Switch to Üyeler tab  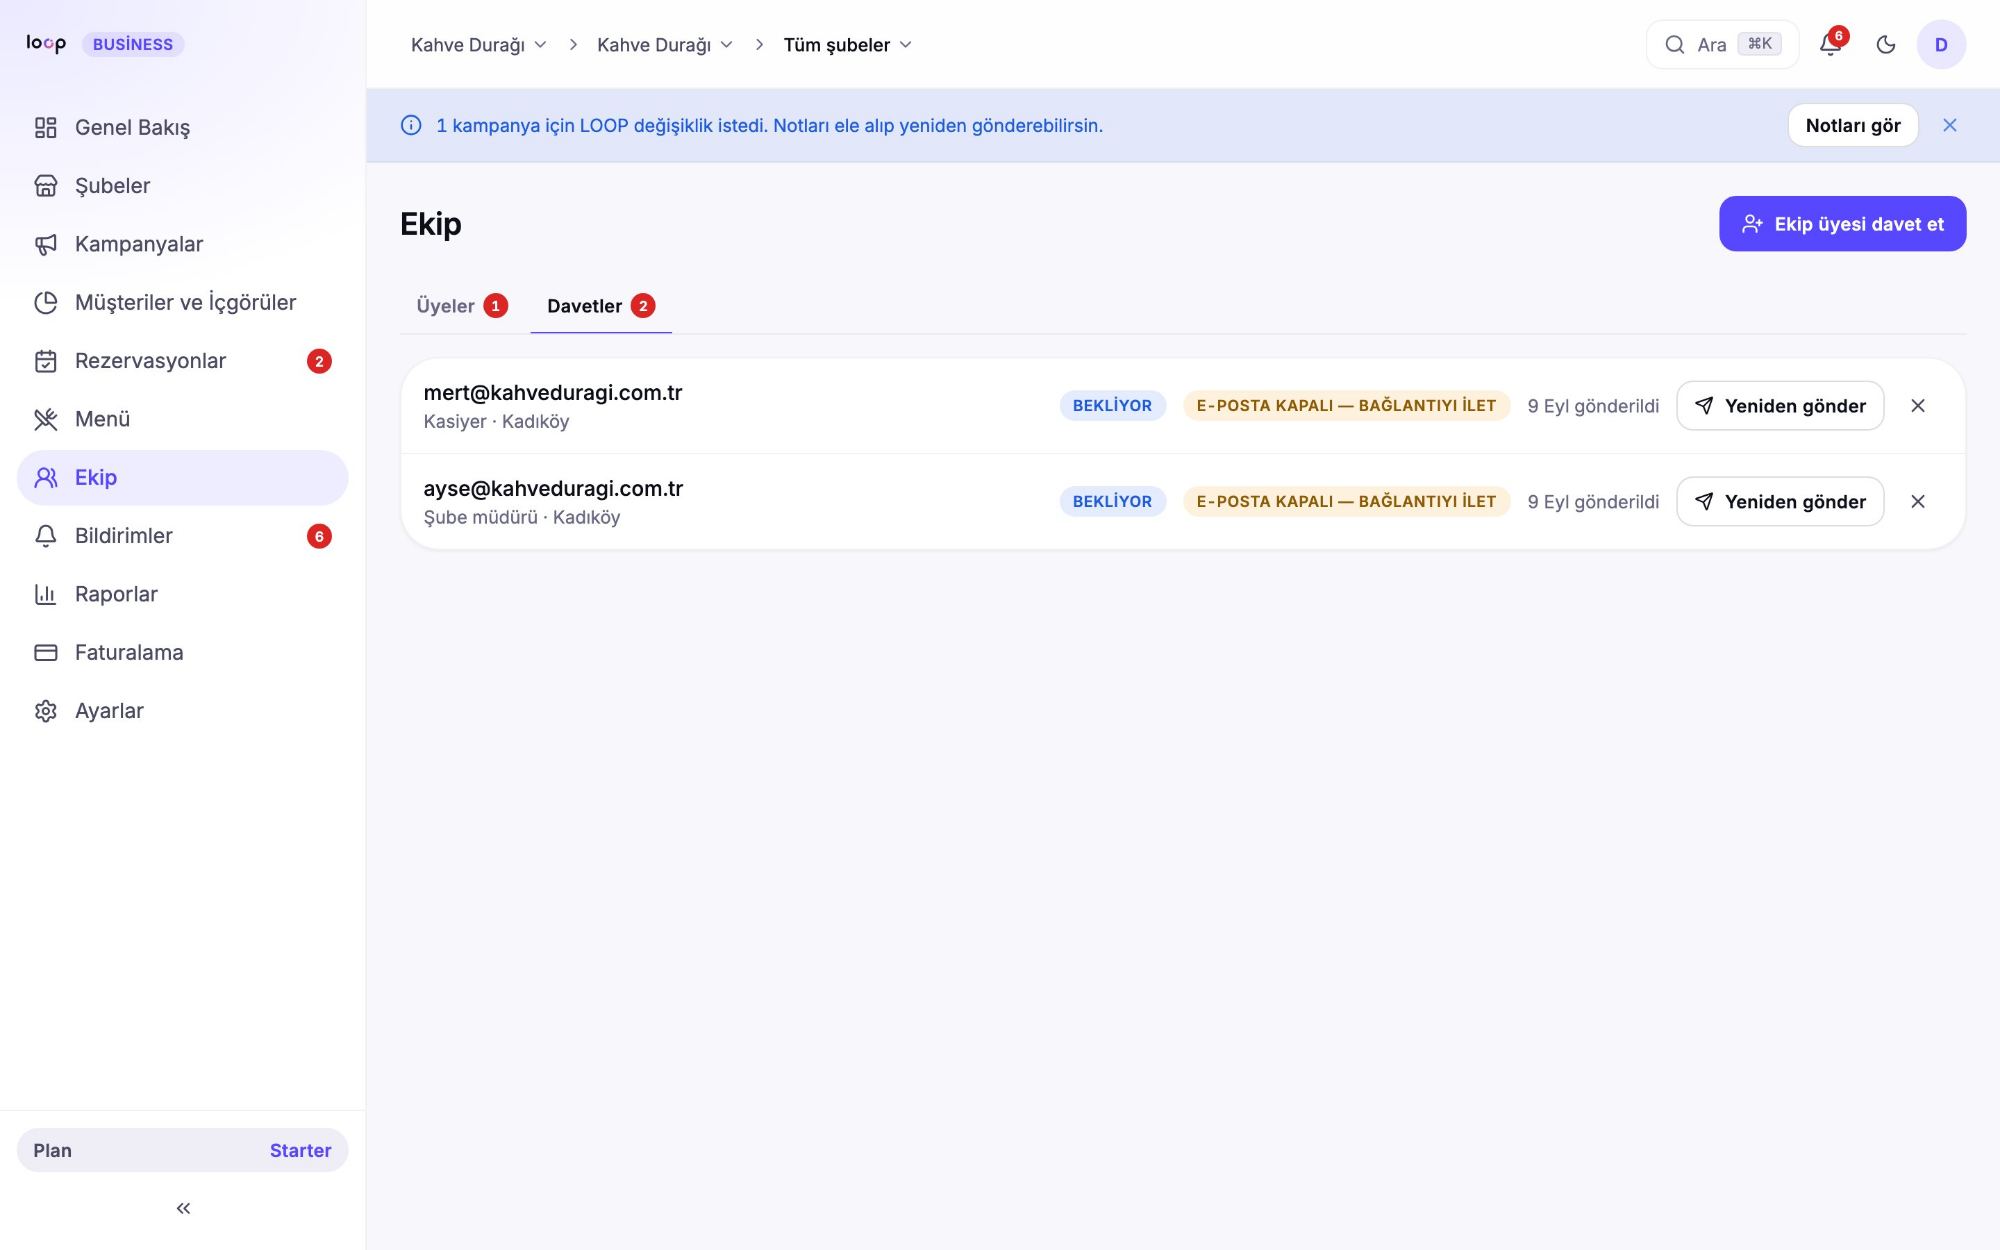tap(462, 306)
